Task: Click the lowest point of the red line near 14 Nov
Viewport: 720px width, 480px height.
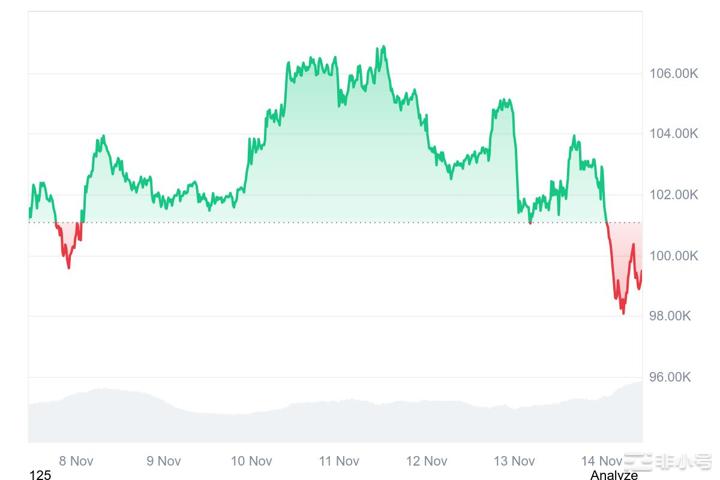Action: (x=623, y=312)
